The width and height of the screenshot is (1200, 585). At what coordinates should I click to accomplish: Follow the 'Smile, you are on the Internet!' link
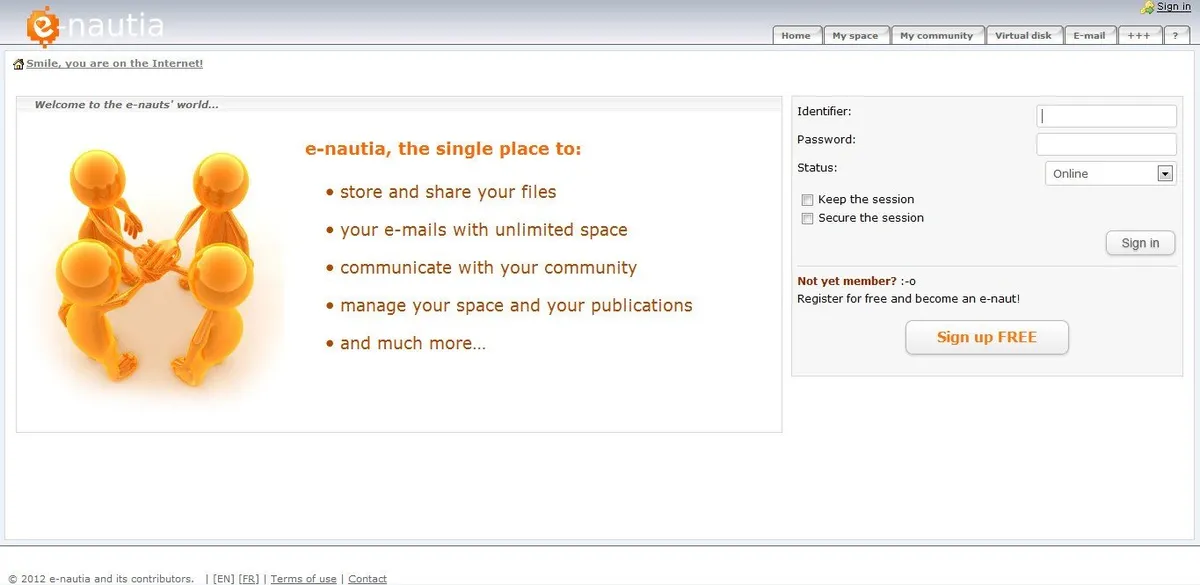(115, 64)
